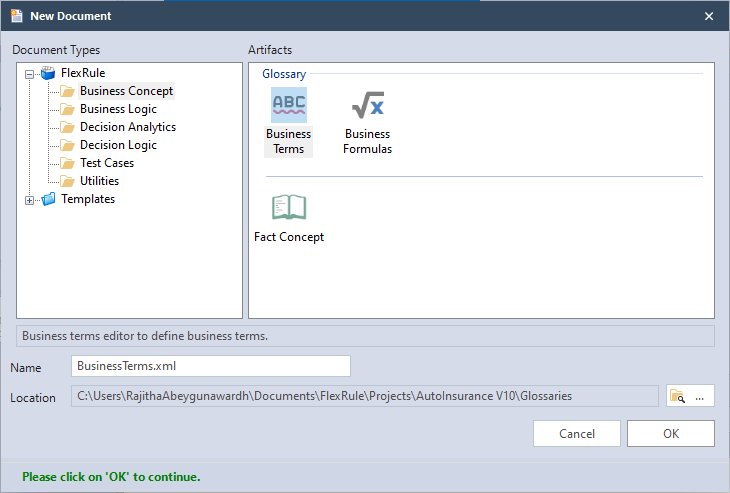Select Business Concept in document types
Screen dimensions: 730x493
coord(126,91)
